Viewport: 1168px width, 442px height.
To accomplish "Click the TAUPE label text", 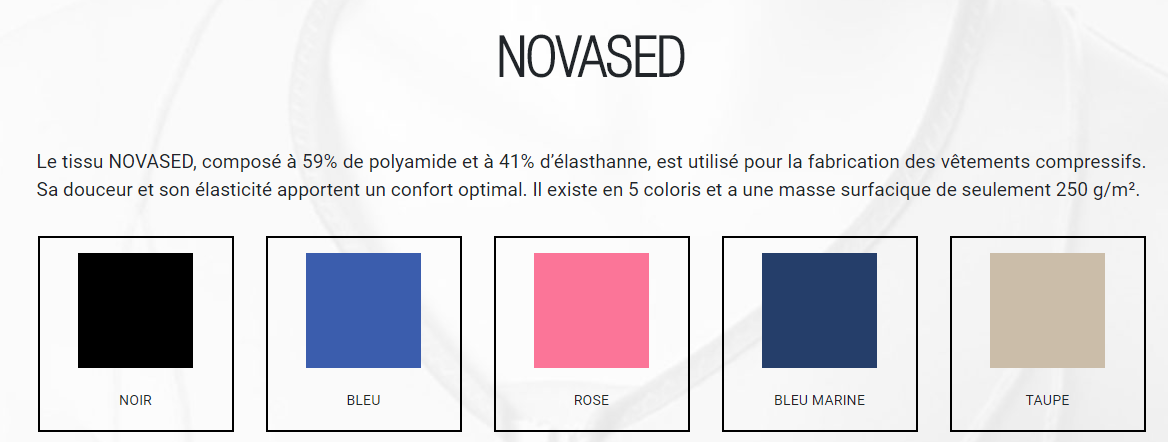I will tap(1047, 400).
